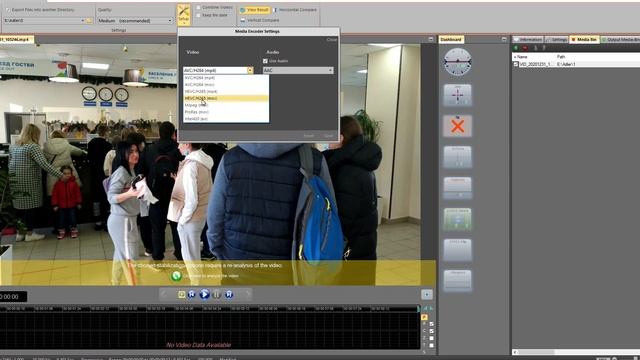The width and height of the screenshot is (640, 360).
Task: Click the square button right of playback bar
Action: tap(427, 294)
